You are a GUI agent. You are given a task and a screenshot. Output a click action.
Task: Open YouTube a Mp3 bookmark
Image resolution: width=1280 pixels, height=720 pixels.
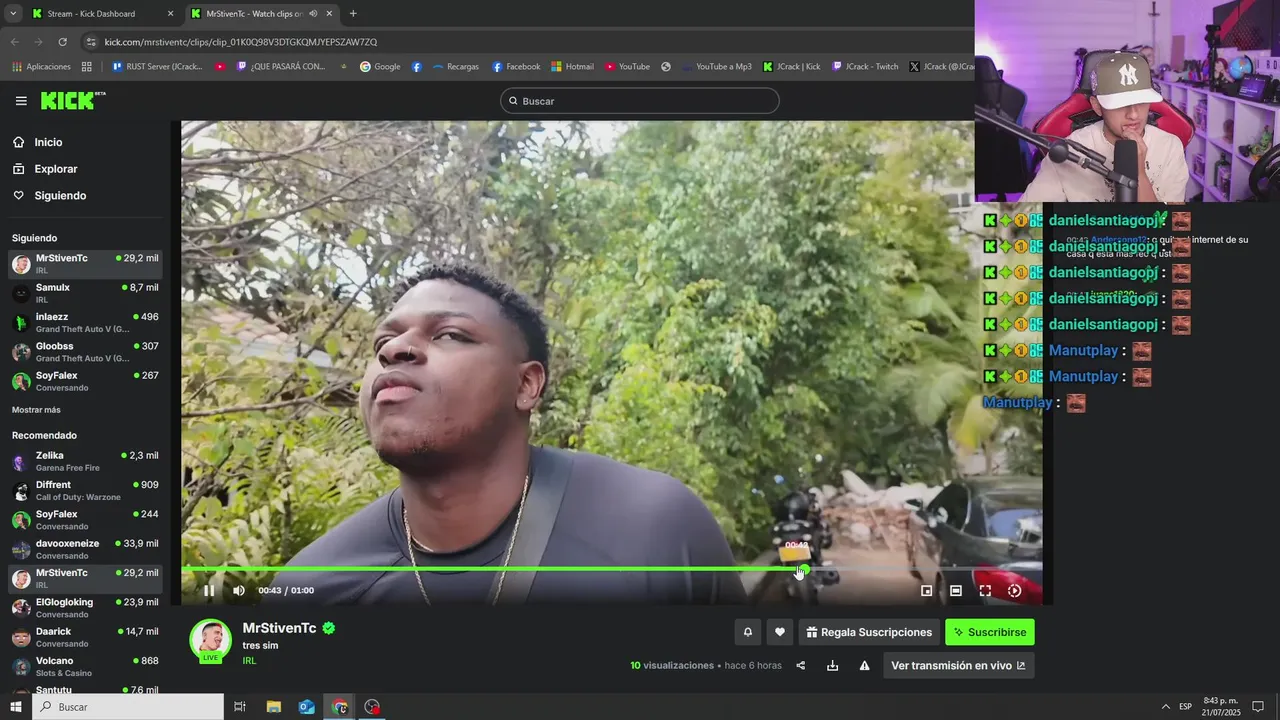[x=716, y=67]
